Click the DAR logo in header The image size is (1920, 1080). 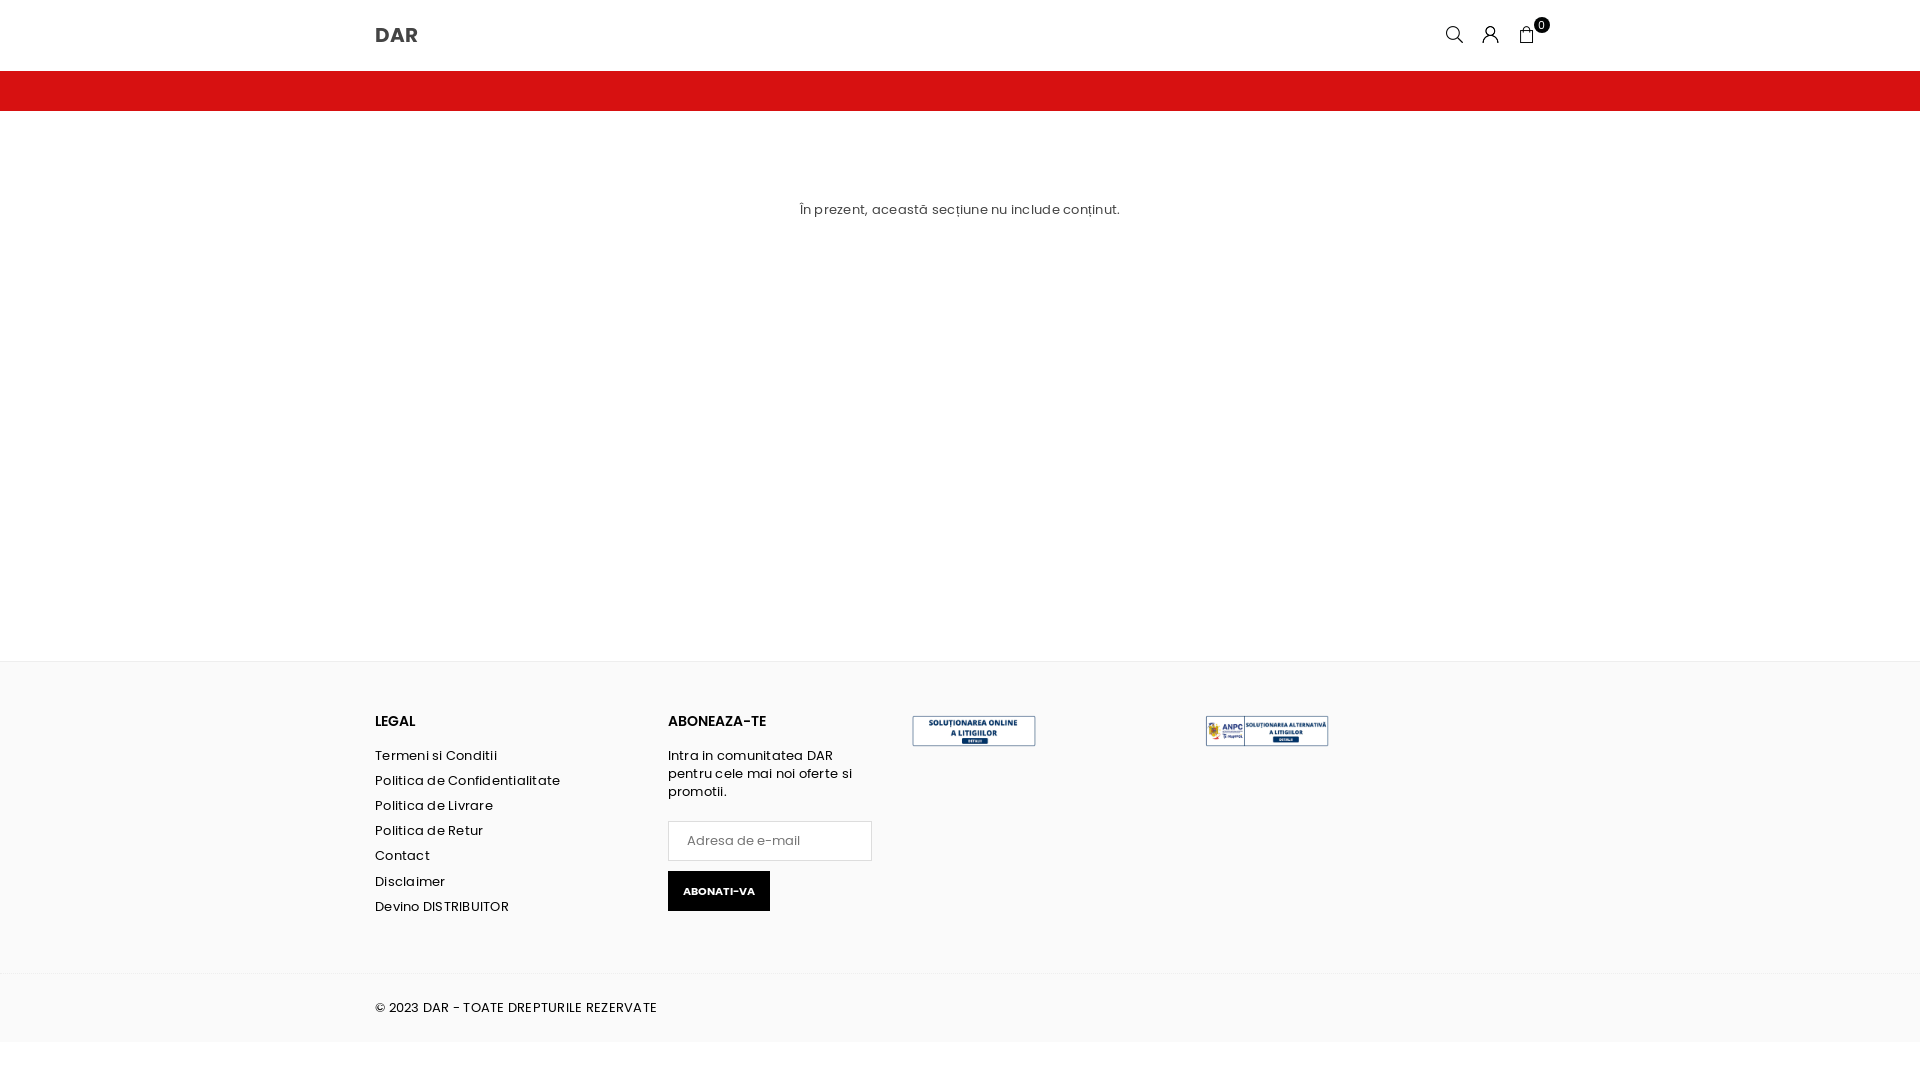[396, 35]
